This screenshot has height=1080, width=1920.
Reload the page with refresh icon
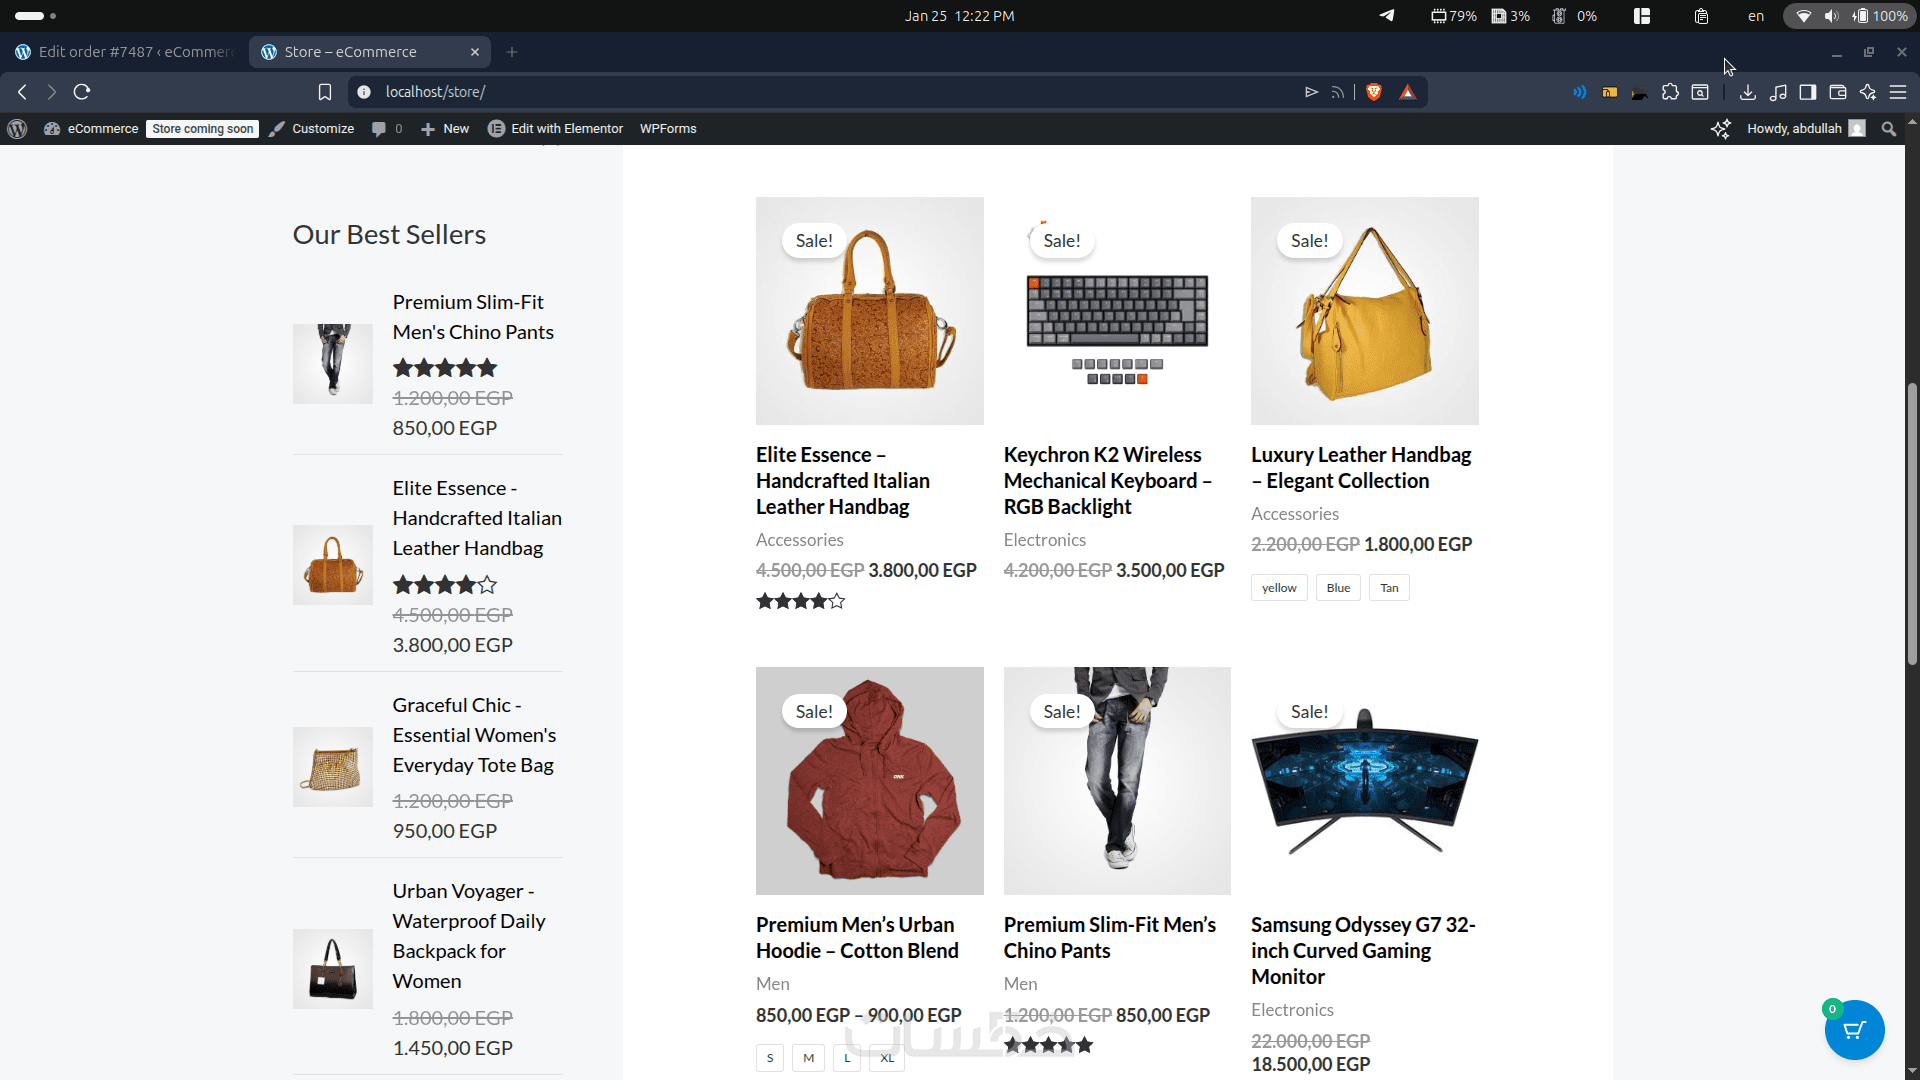pyautogui.click(x=82, y=92)
